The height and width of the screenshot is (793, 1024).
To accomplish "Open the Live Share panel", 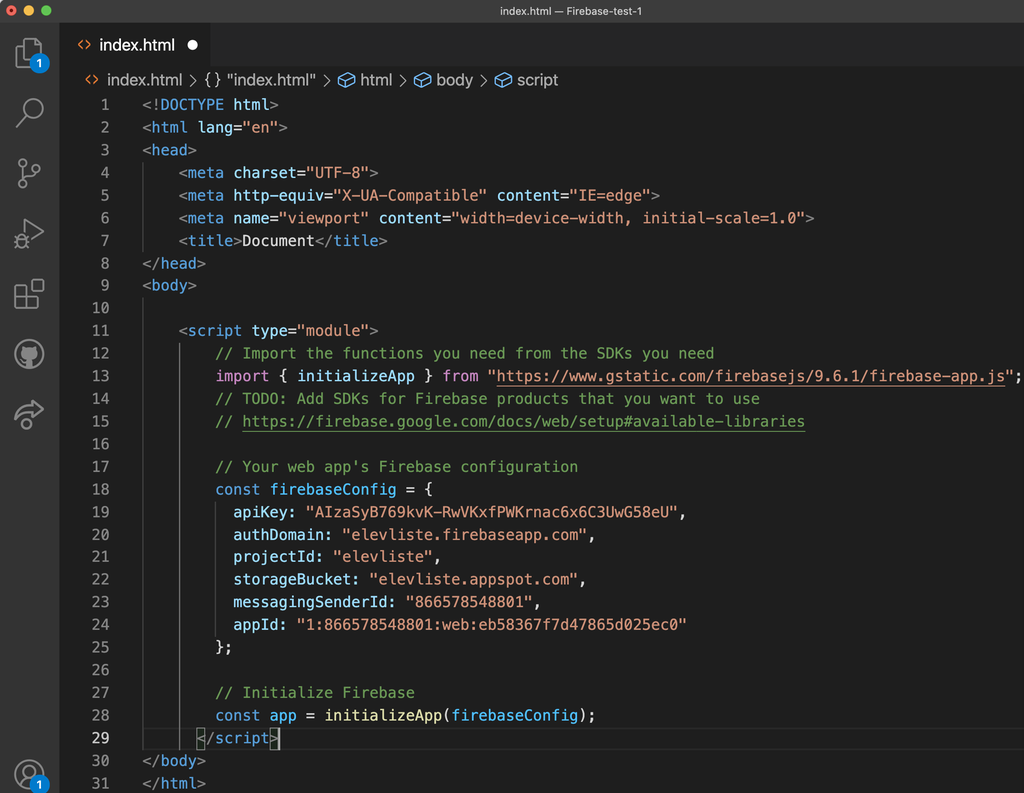I will (29, 413).
